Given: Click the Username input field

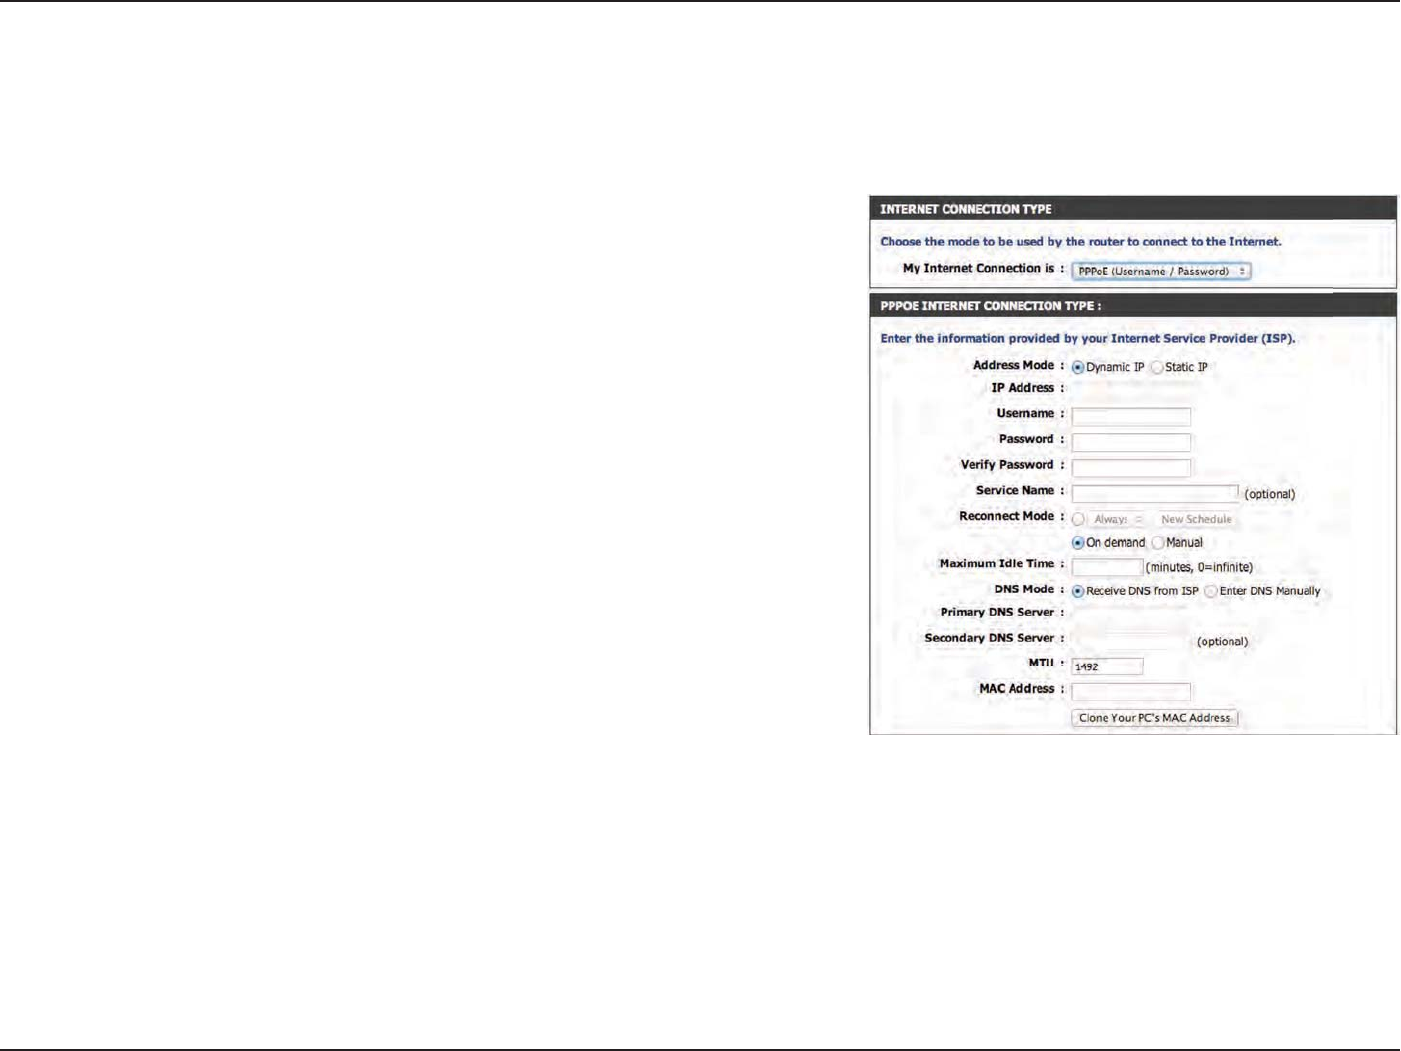Looking at the screenshot, I should point(1131,417).
